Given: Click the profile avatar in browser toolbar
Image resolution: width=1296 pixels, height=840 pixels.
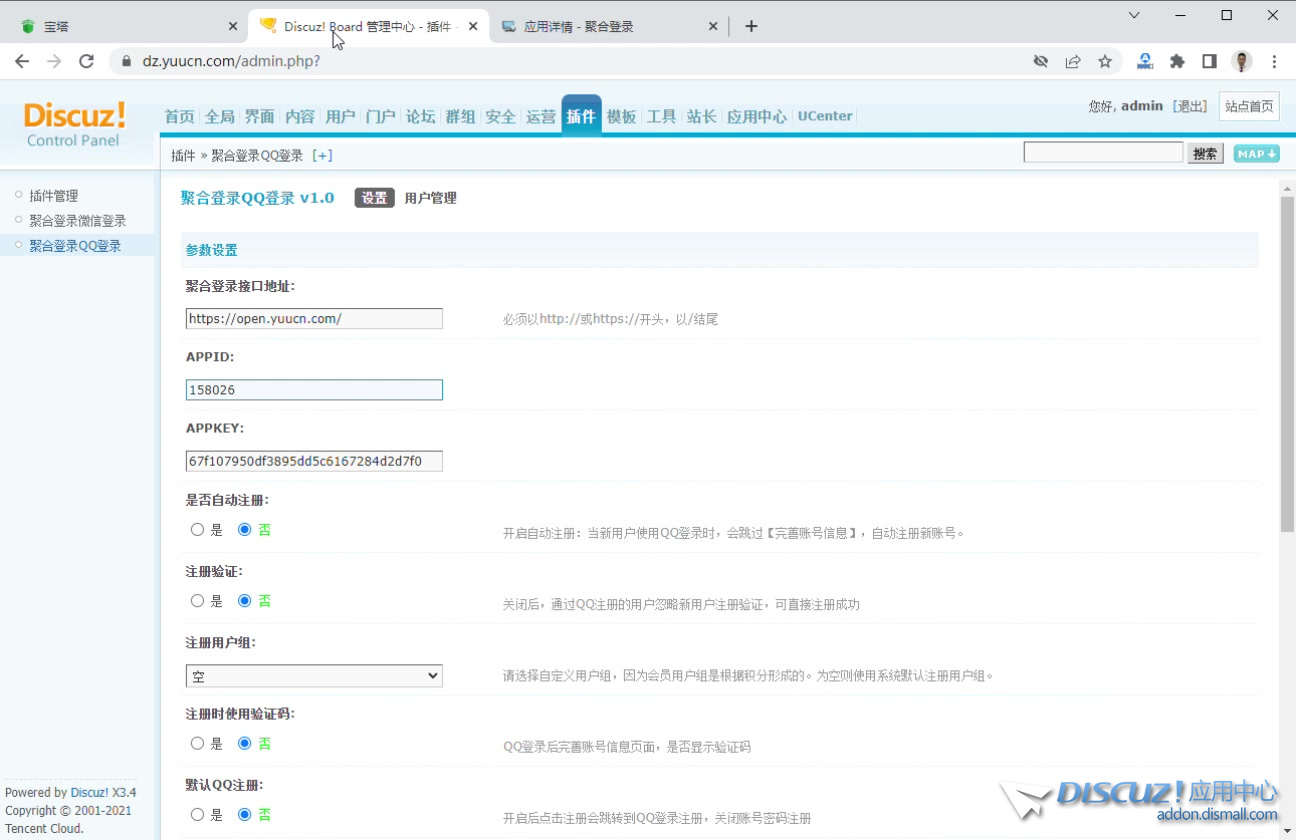Looking at the screenshot, I should click(x=1241, y=61).
